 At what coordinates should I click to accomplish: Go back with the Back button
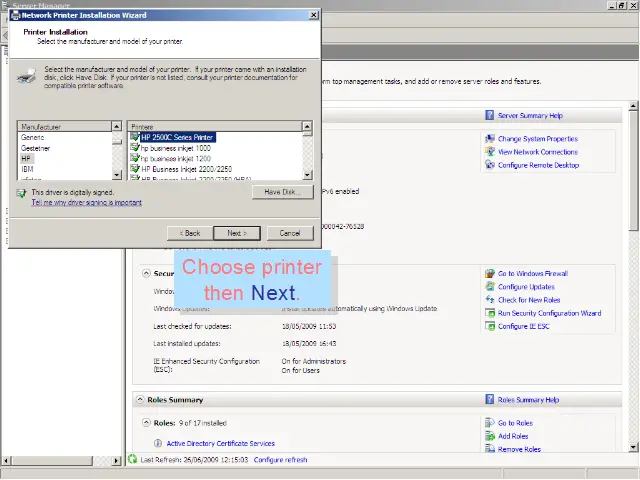coord(190,233)
